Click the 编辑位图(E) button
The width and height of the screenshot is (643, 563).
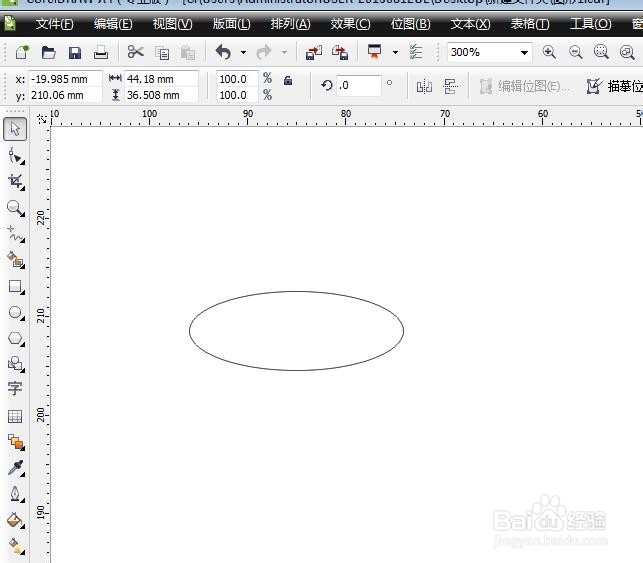(x=525, y=87)
